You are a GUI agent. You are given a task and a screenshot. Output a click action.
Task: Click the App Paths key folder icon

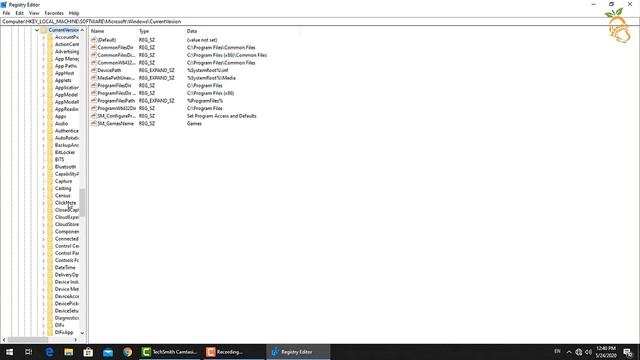point(50,66)
